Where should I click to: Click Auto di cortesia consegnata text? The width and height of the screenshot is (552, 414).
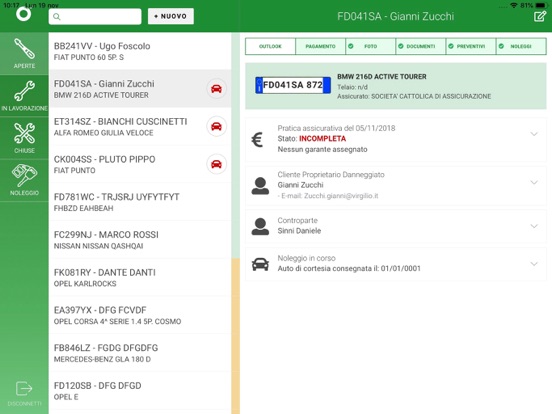(349, 269)
